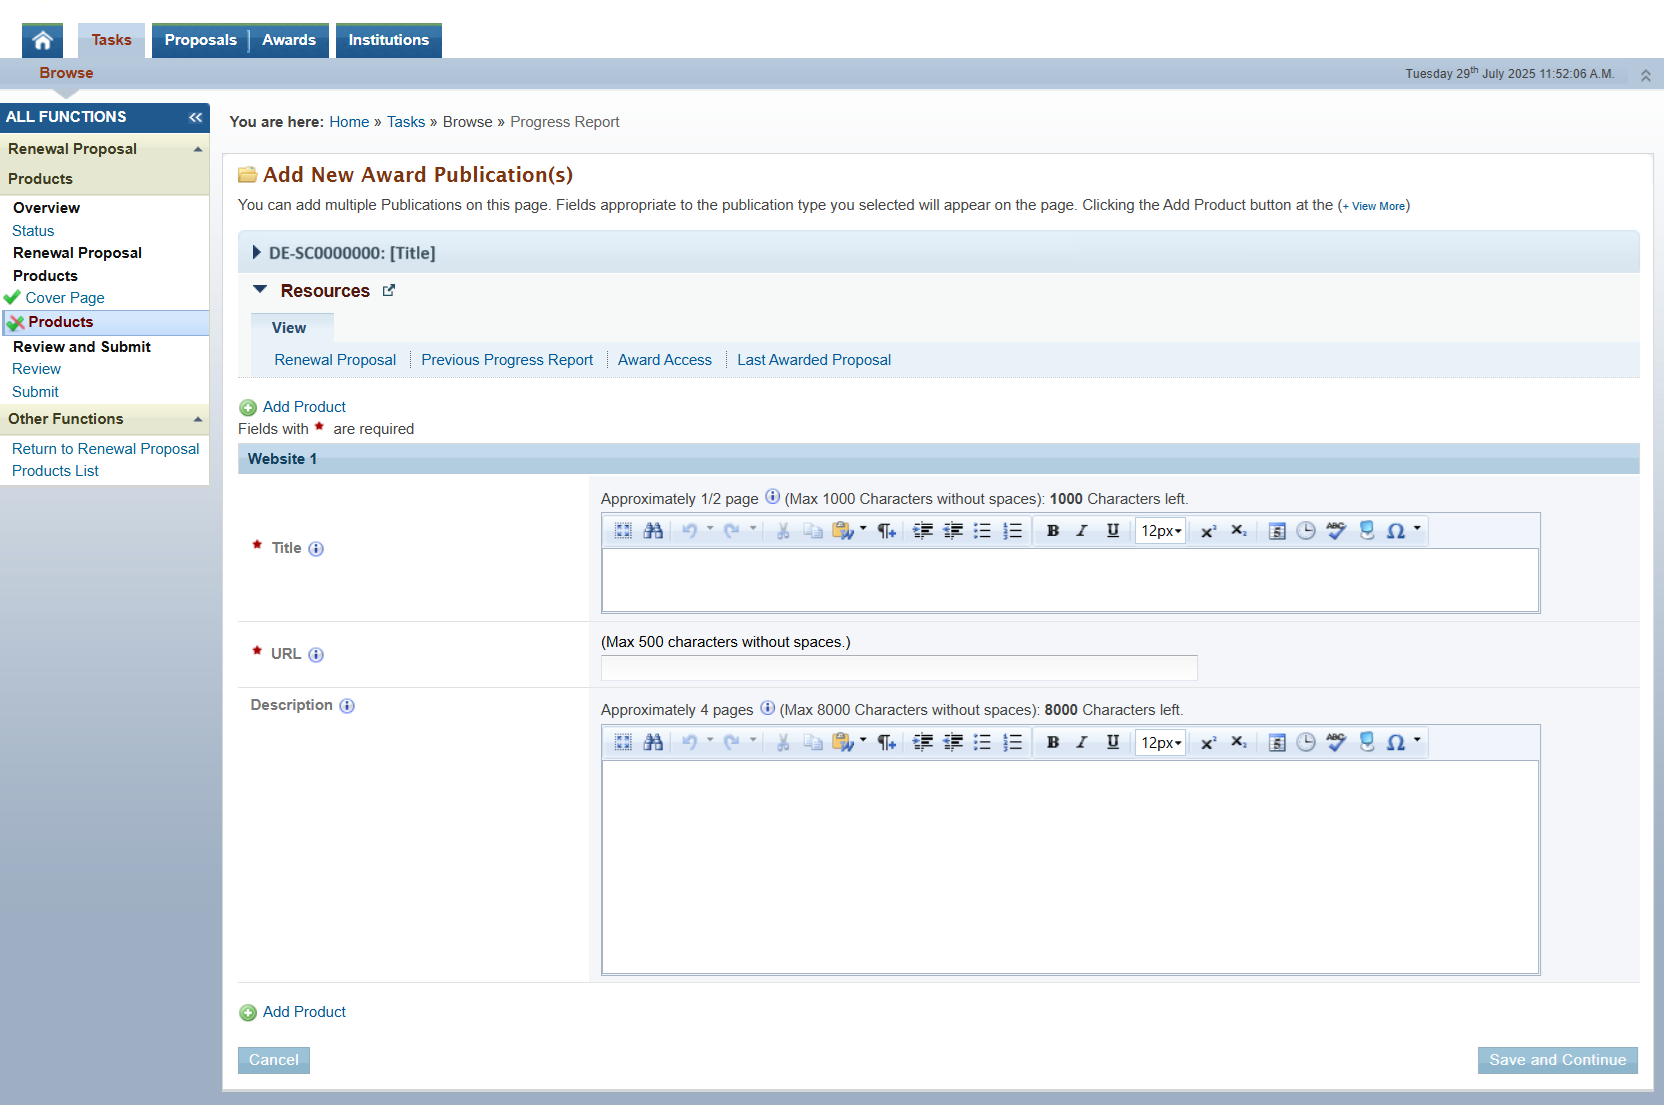Screen dimensions: 1664x1105
Task: Click Bold in the Title editor toolbar
Action: point(1053,531)
